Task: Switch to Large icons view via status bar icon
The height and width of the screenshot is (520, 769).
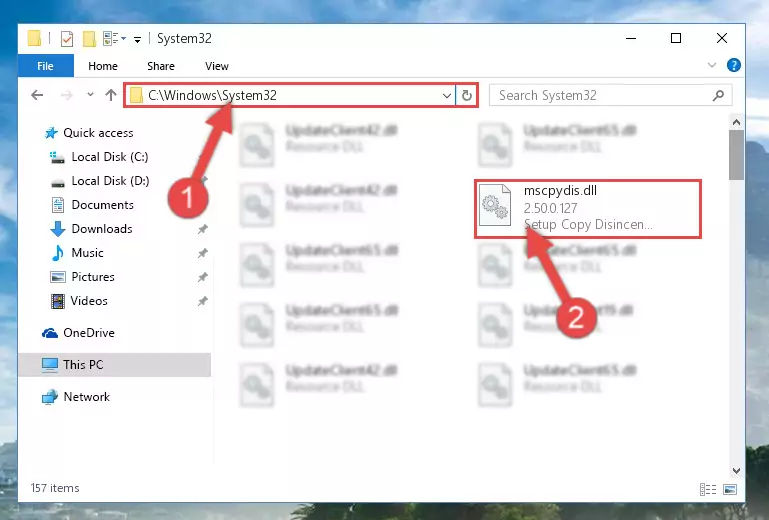Action: pyautogui.click(x=730, y=490)
